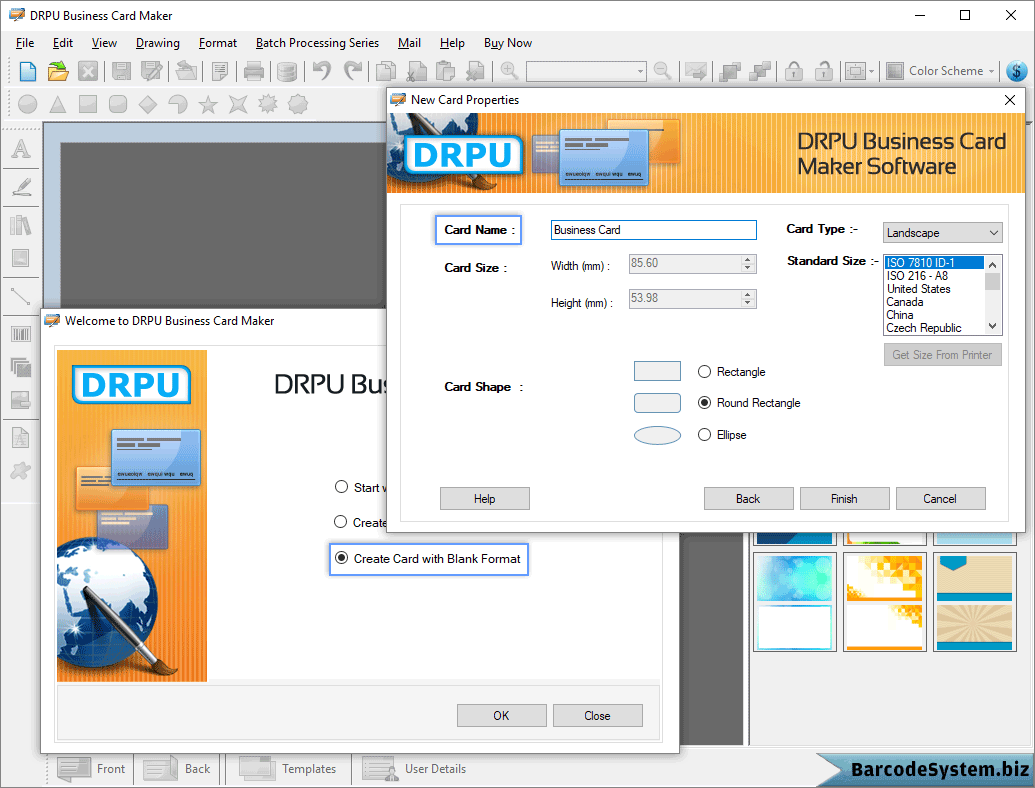Click Finish in New Card Properties
This screenshot has height=788, width=1035.
[844, 498]
